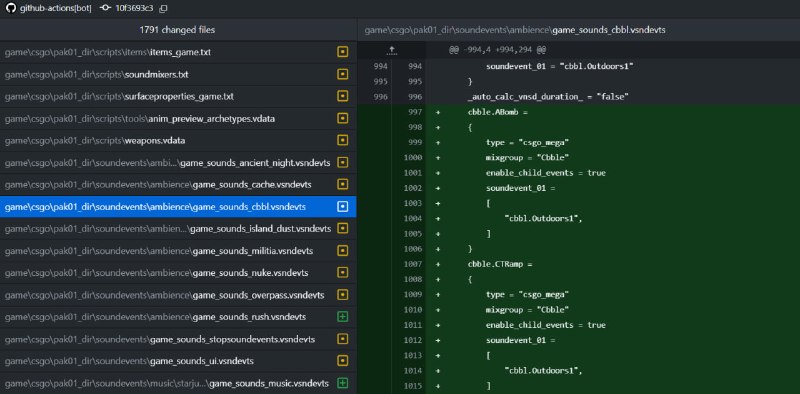Click line 1011 enable_child_events = true
The image size is (800, 394).
pyautogui.click(x=545, y=325)
